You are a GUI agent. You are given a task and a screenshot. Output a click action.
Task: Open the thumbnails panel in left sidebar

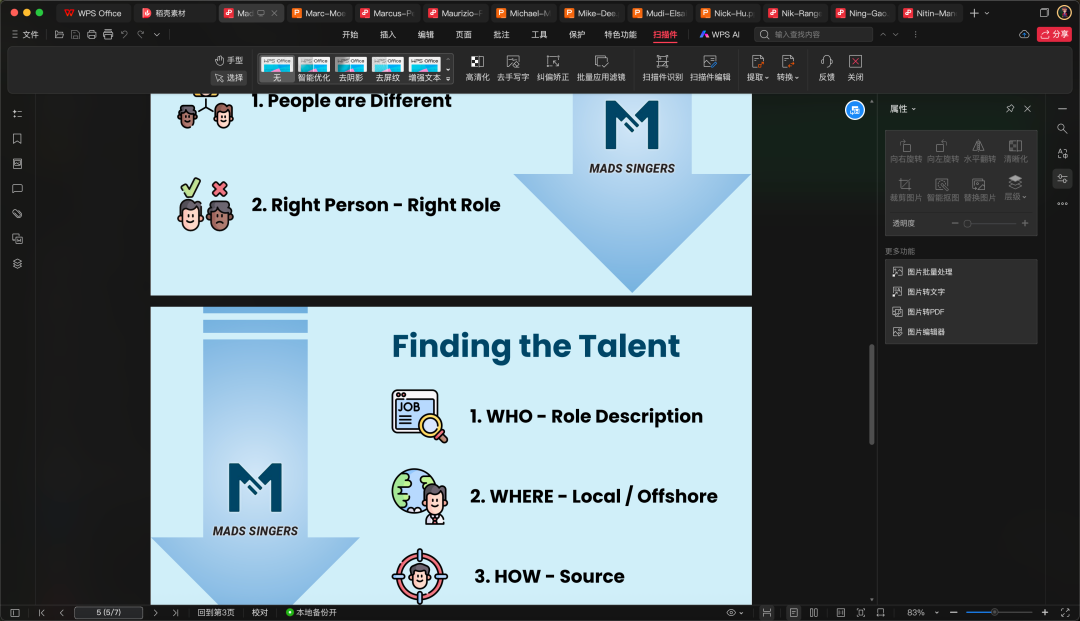click(18, 163)
